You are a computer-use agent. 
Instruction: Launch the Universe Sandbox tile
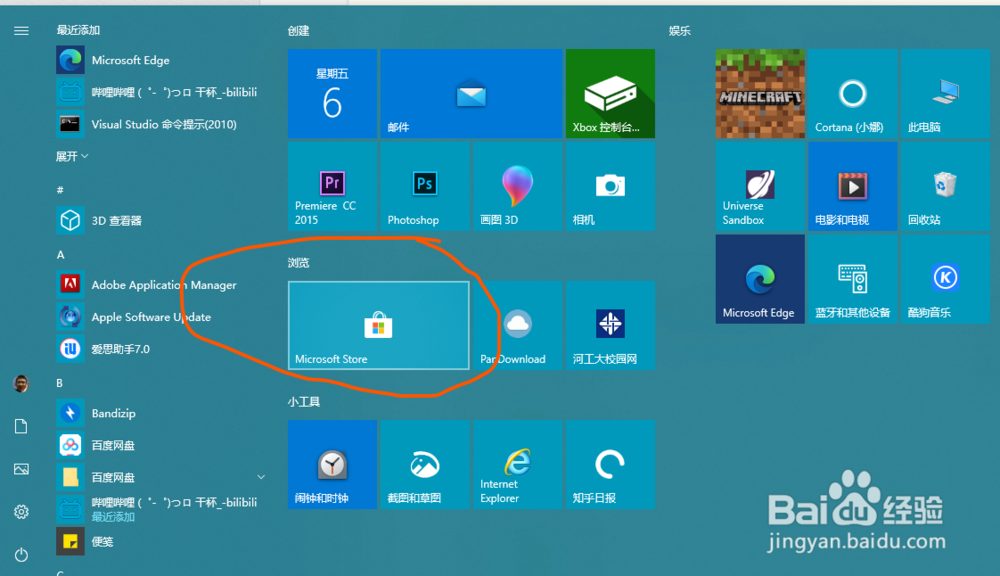(x=760, y=186)
